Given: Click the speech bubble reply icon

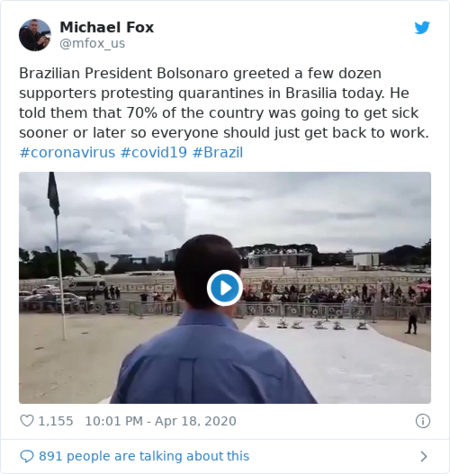Looking at the screenshot, I should (x=27, y=456).
